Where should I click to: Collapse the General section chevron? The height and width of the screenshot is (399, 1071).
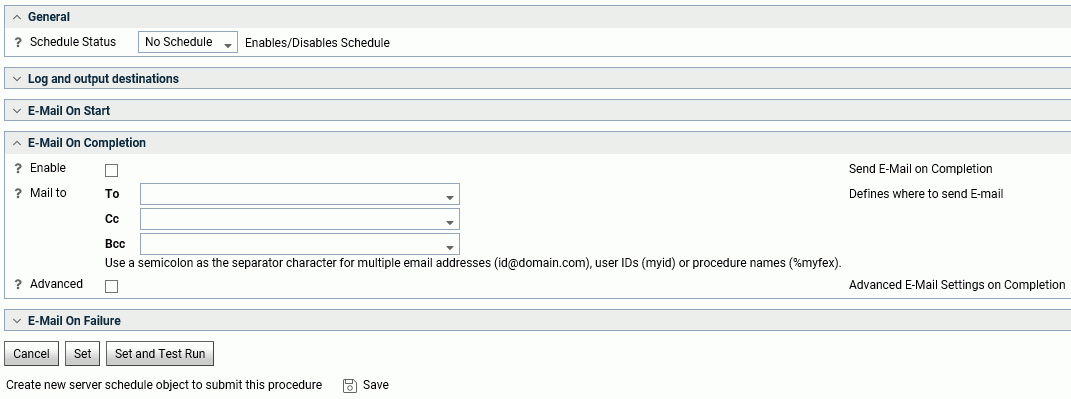(17, 17)
